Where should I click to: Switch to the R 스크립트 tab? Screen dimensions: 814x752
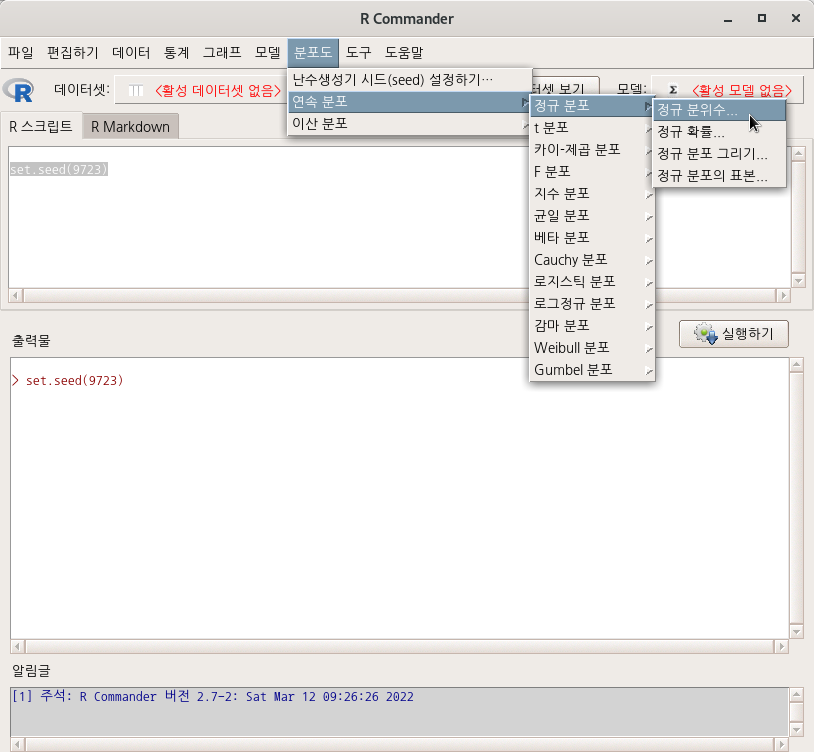(41, 126)
